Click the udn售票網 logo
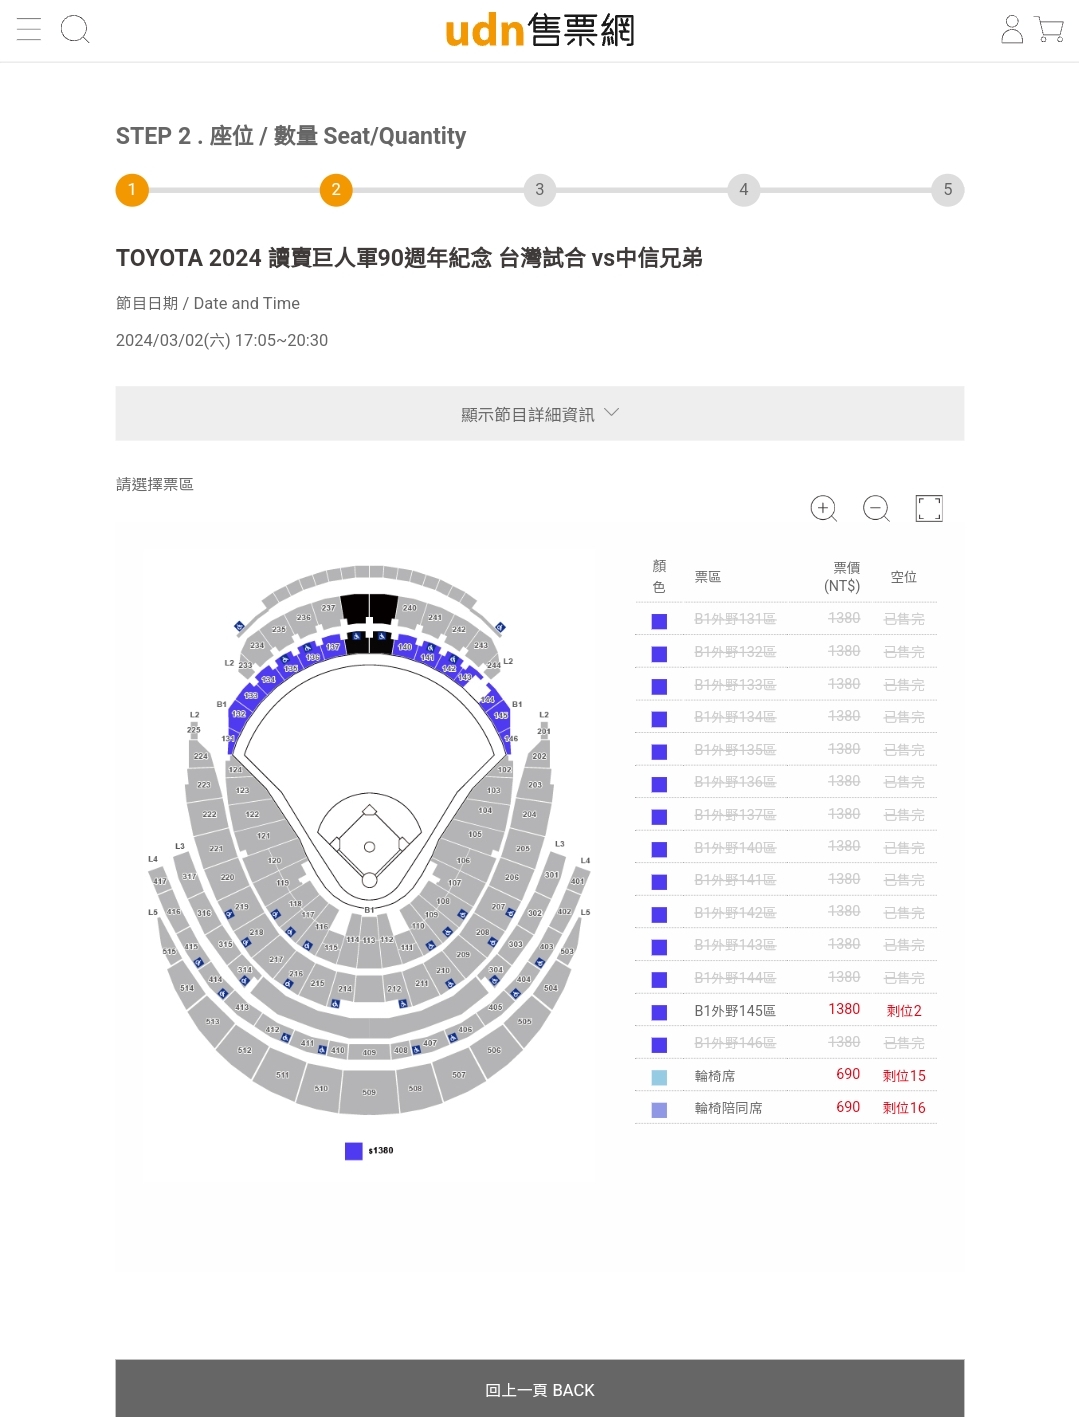 click(x=540, y=30)
